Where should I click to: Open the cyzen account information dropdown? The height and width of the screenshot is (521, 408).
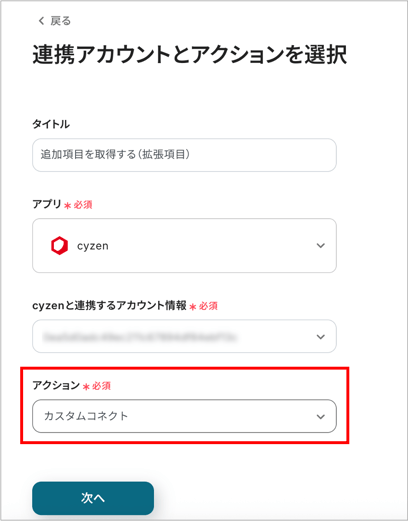pyautogui.click(x=184, y=336)
